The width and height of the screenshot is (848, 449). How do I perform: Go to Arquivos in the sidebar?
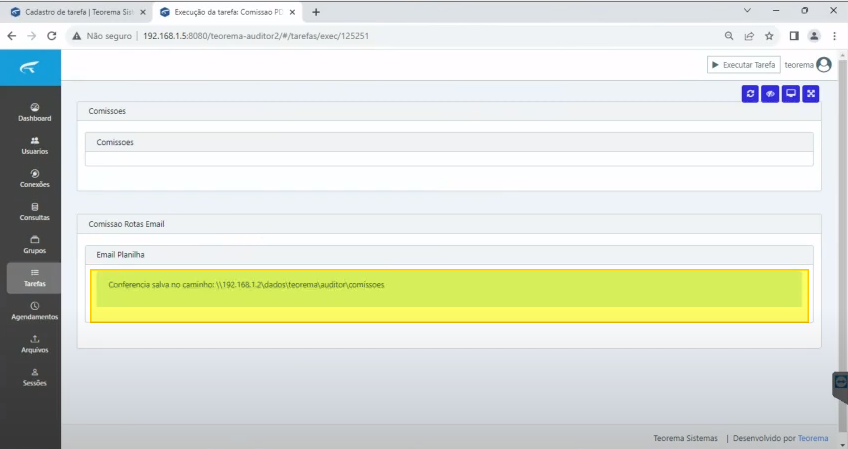[35, 344]
